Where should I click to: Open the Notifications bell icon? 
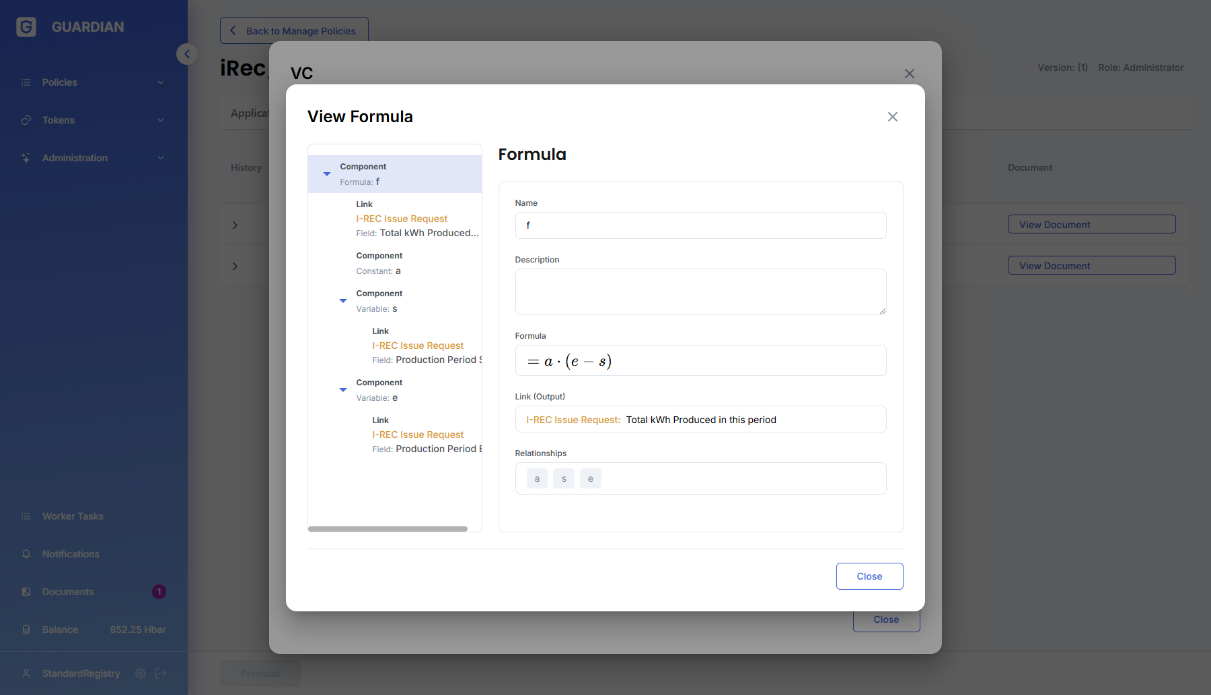26,554
